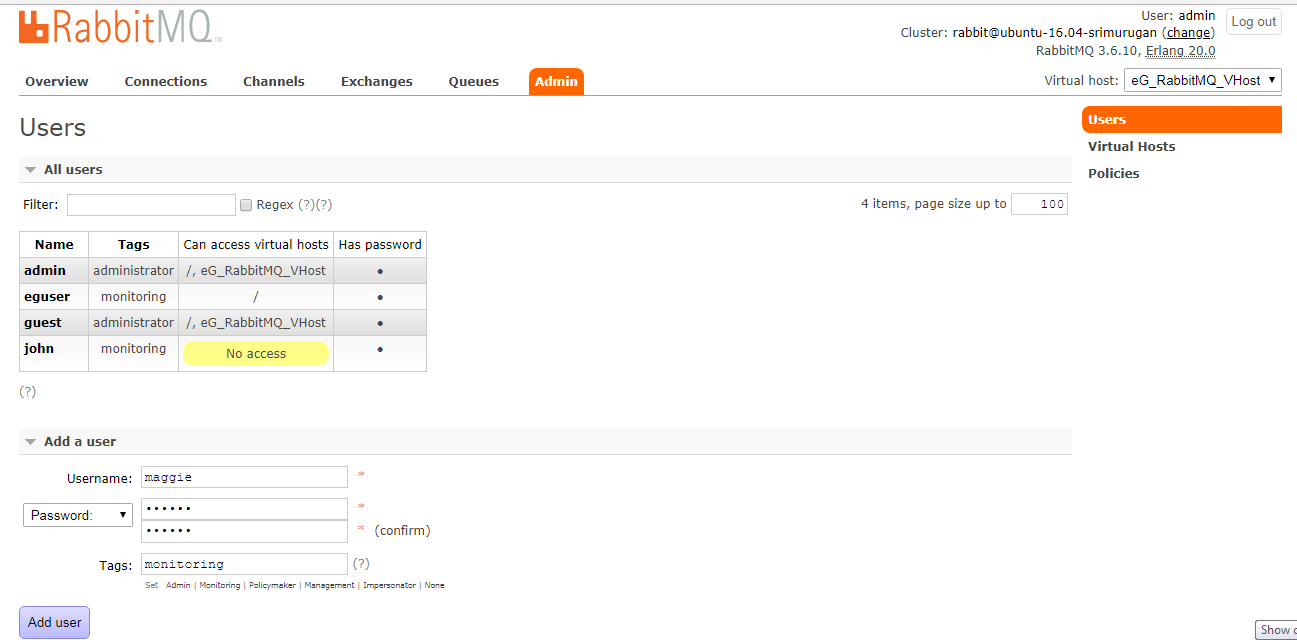
Task: Click the yellow No access cell for john
Action: 256,354
